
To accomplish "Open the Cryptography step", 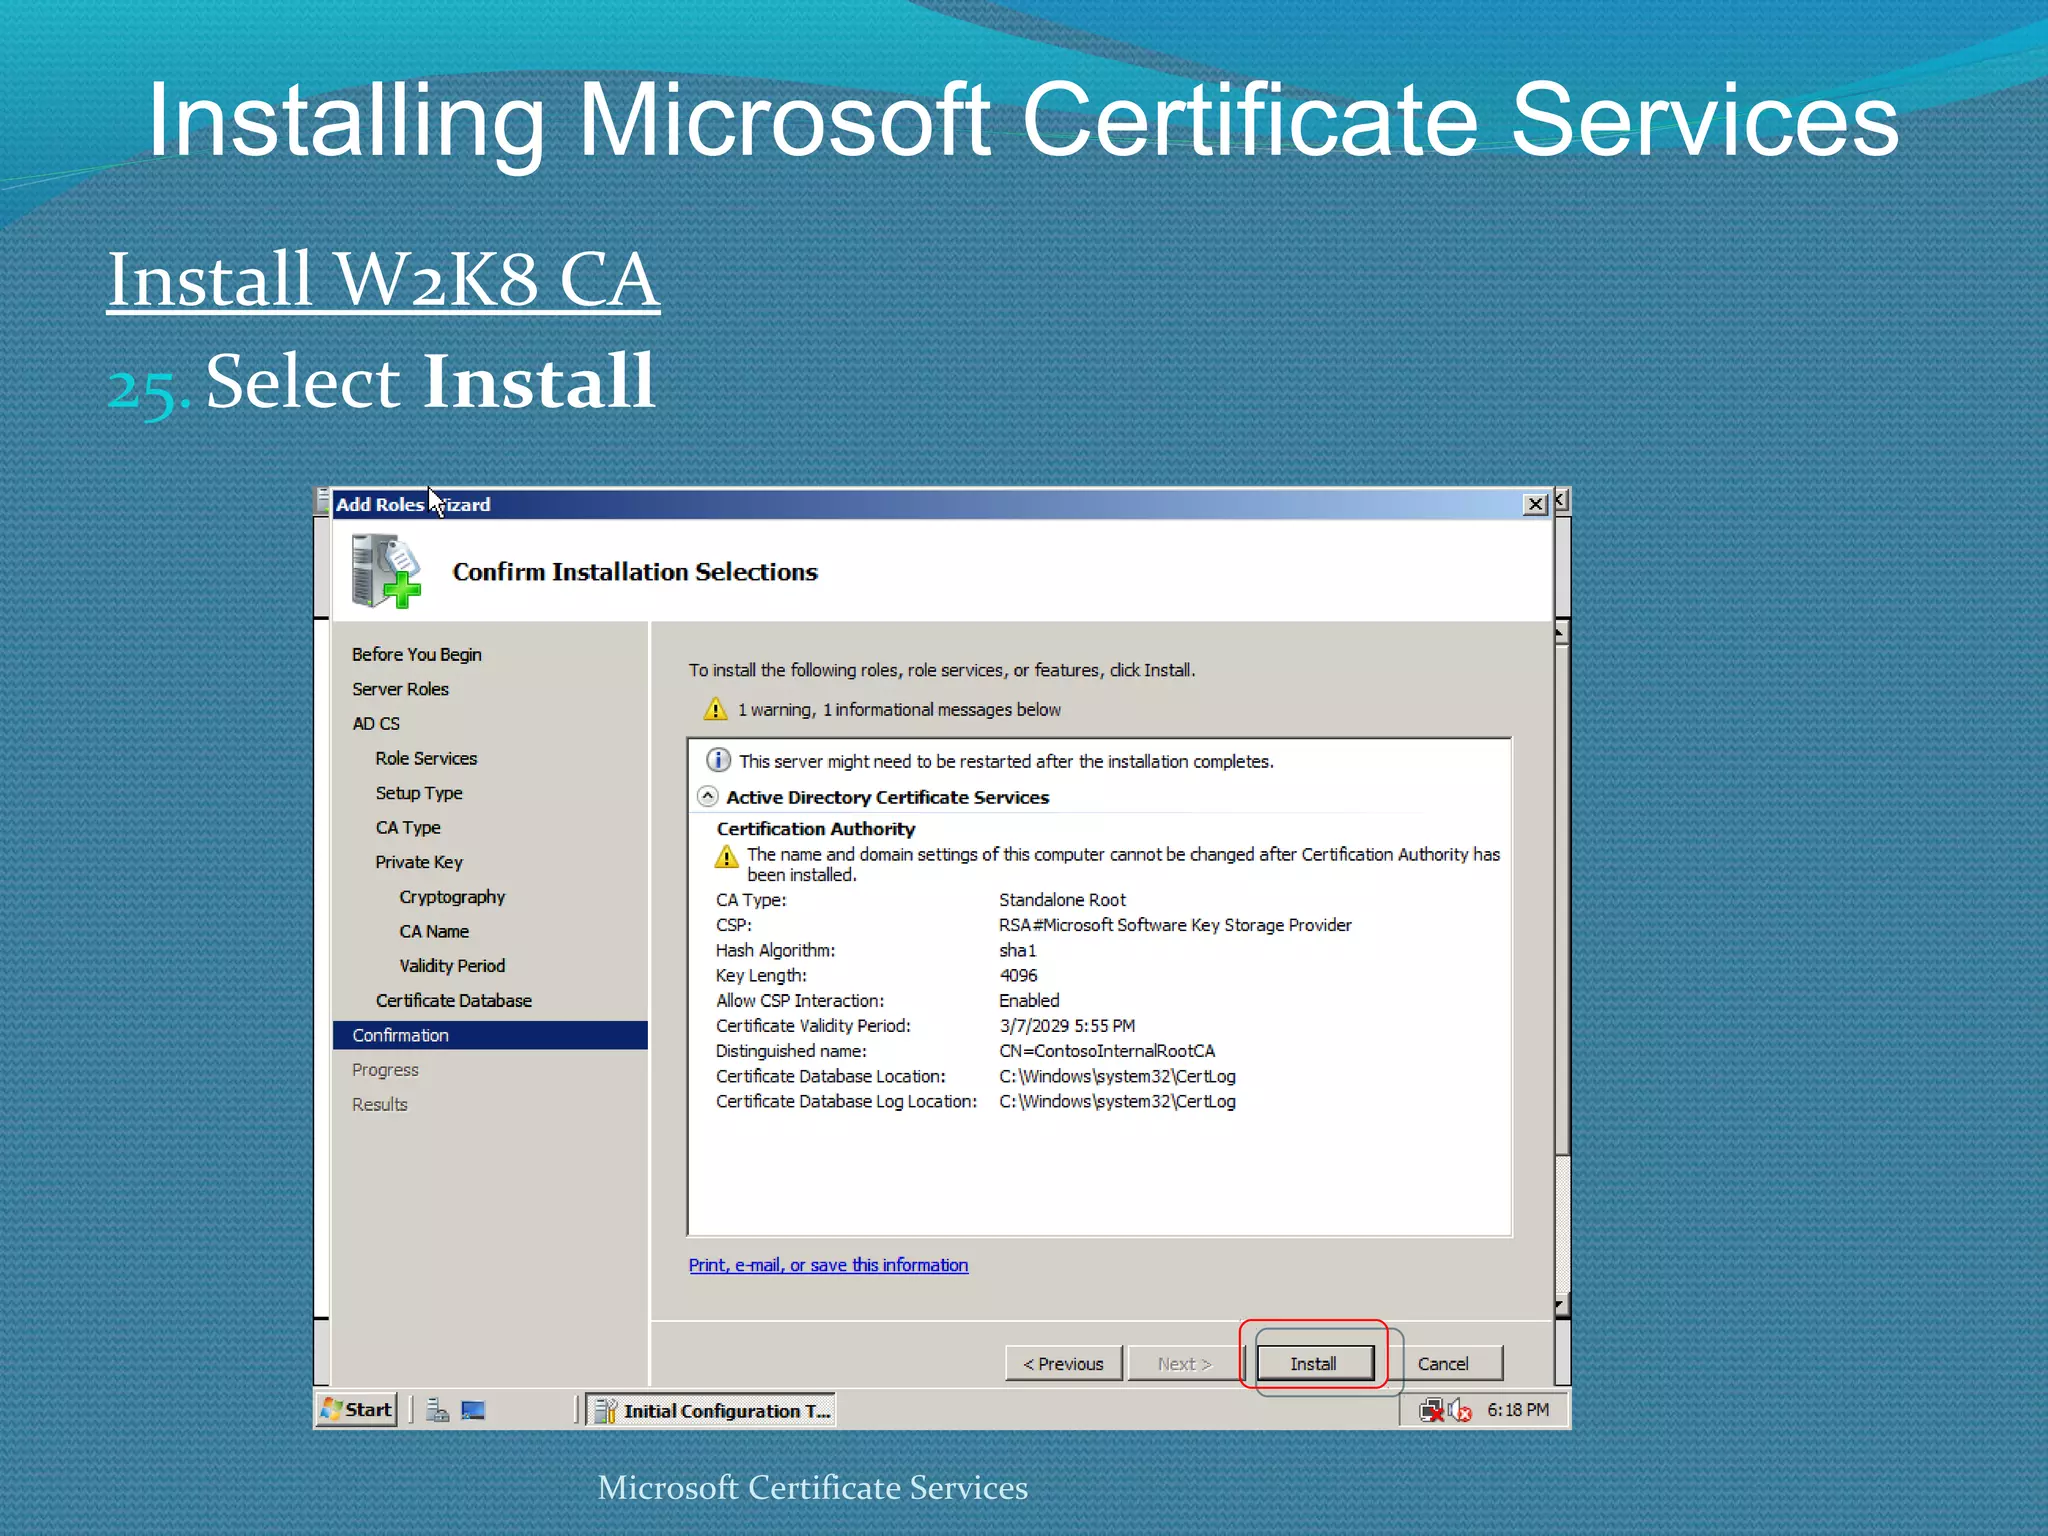I will click(452, 897).
